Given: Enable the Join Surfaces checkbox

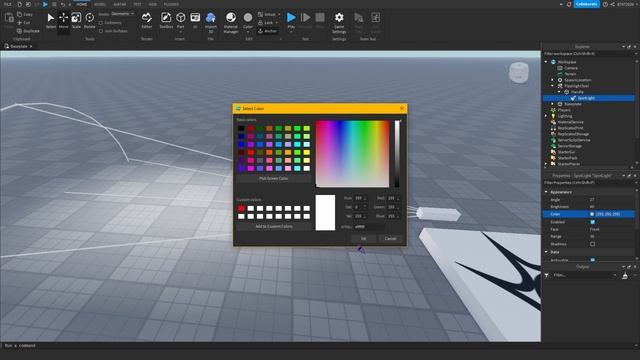Looking at the screenshot, I should [101, 31].
